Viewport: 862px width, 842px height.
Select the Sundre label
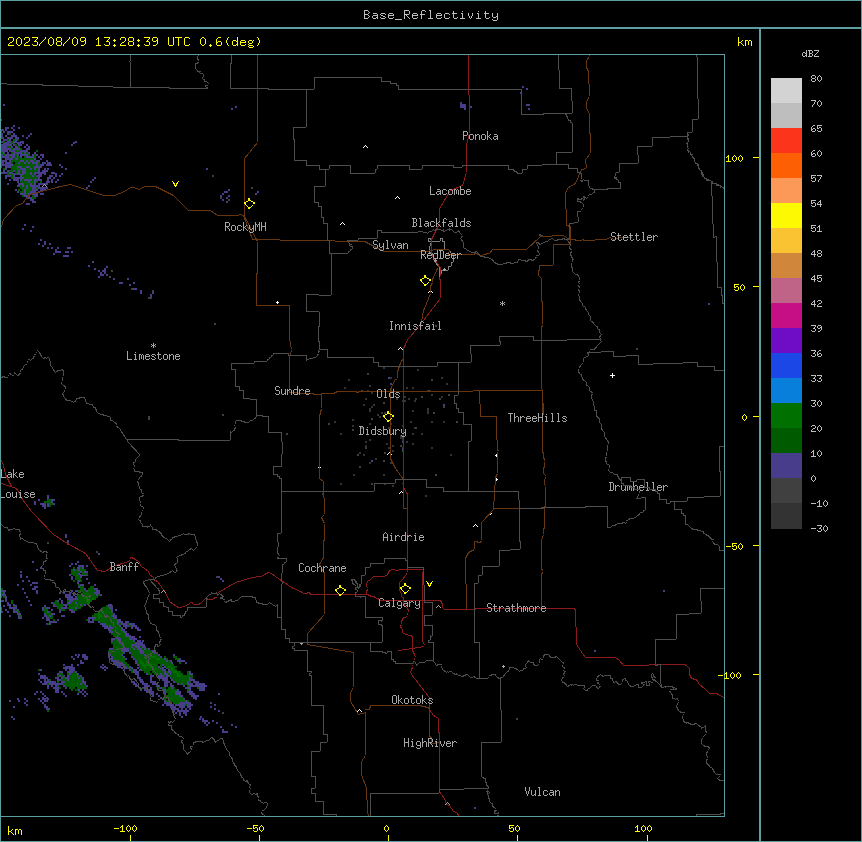tap(292, 391)
